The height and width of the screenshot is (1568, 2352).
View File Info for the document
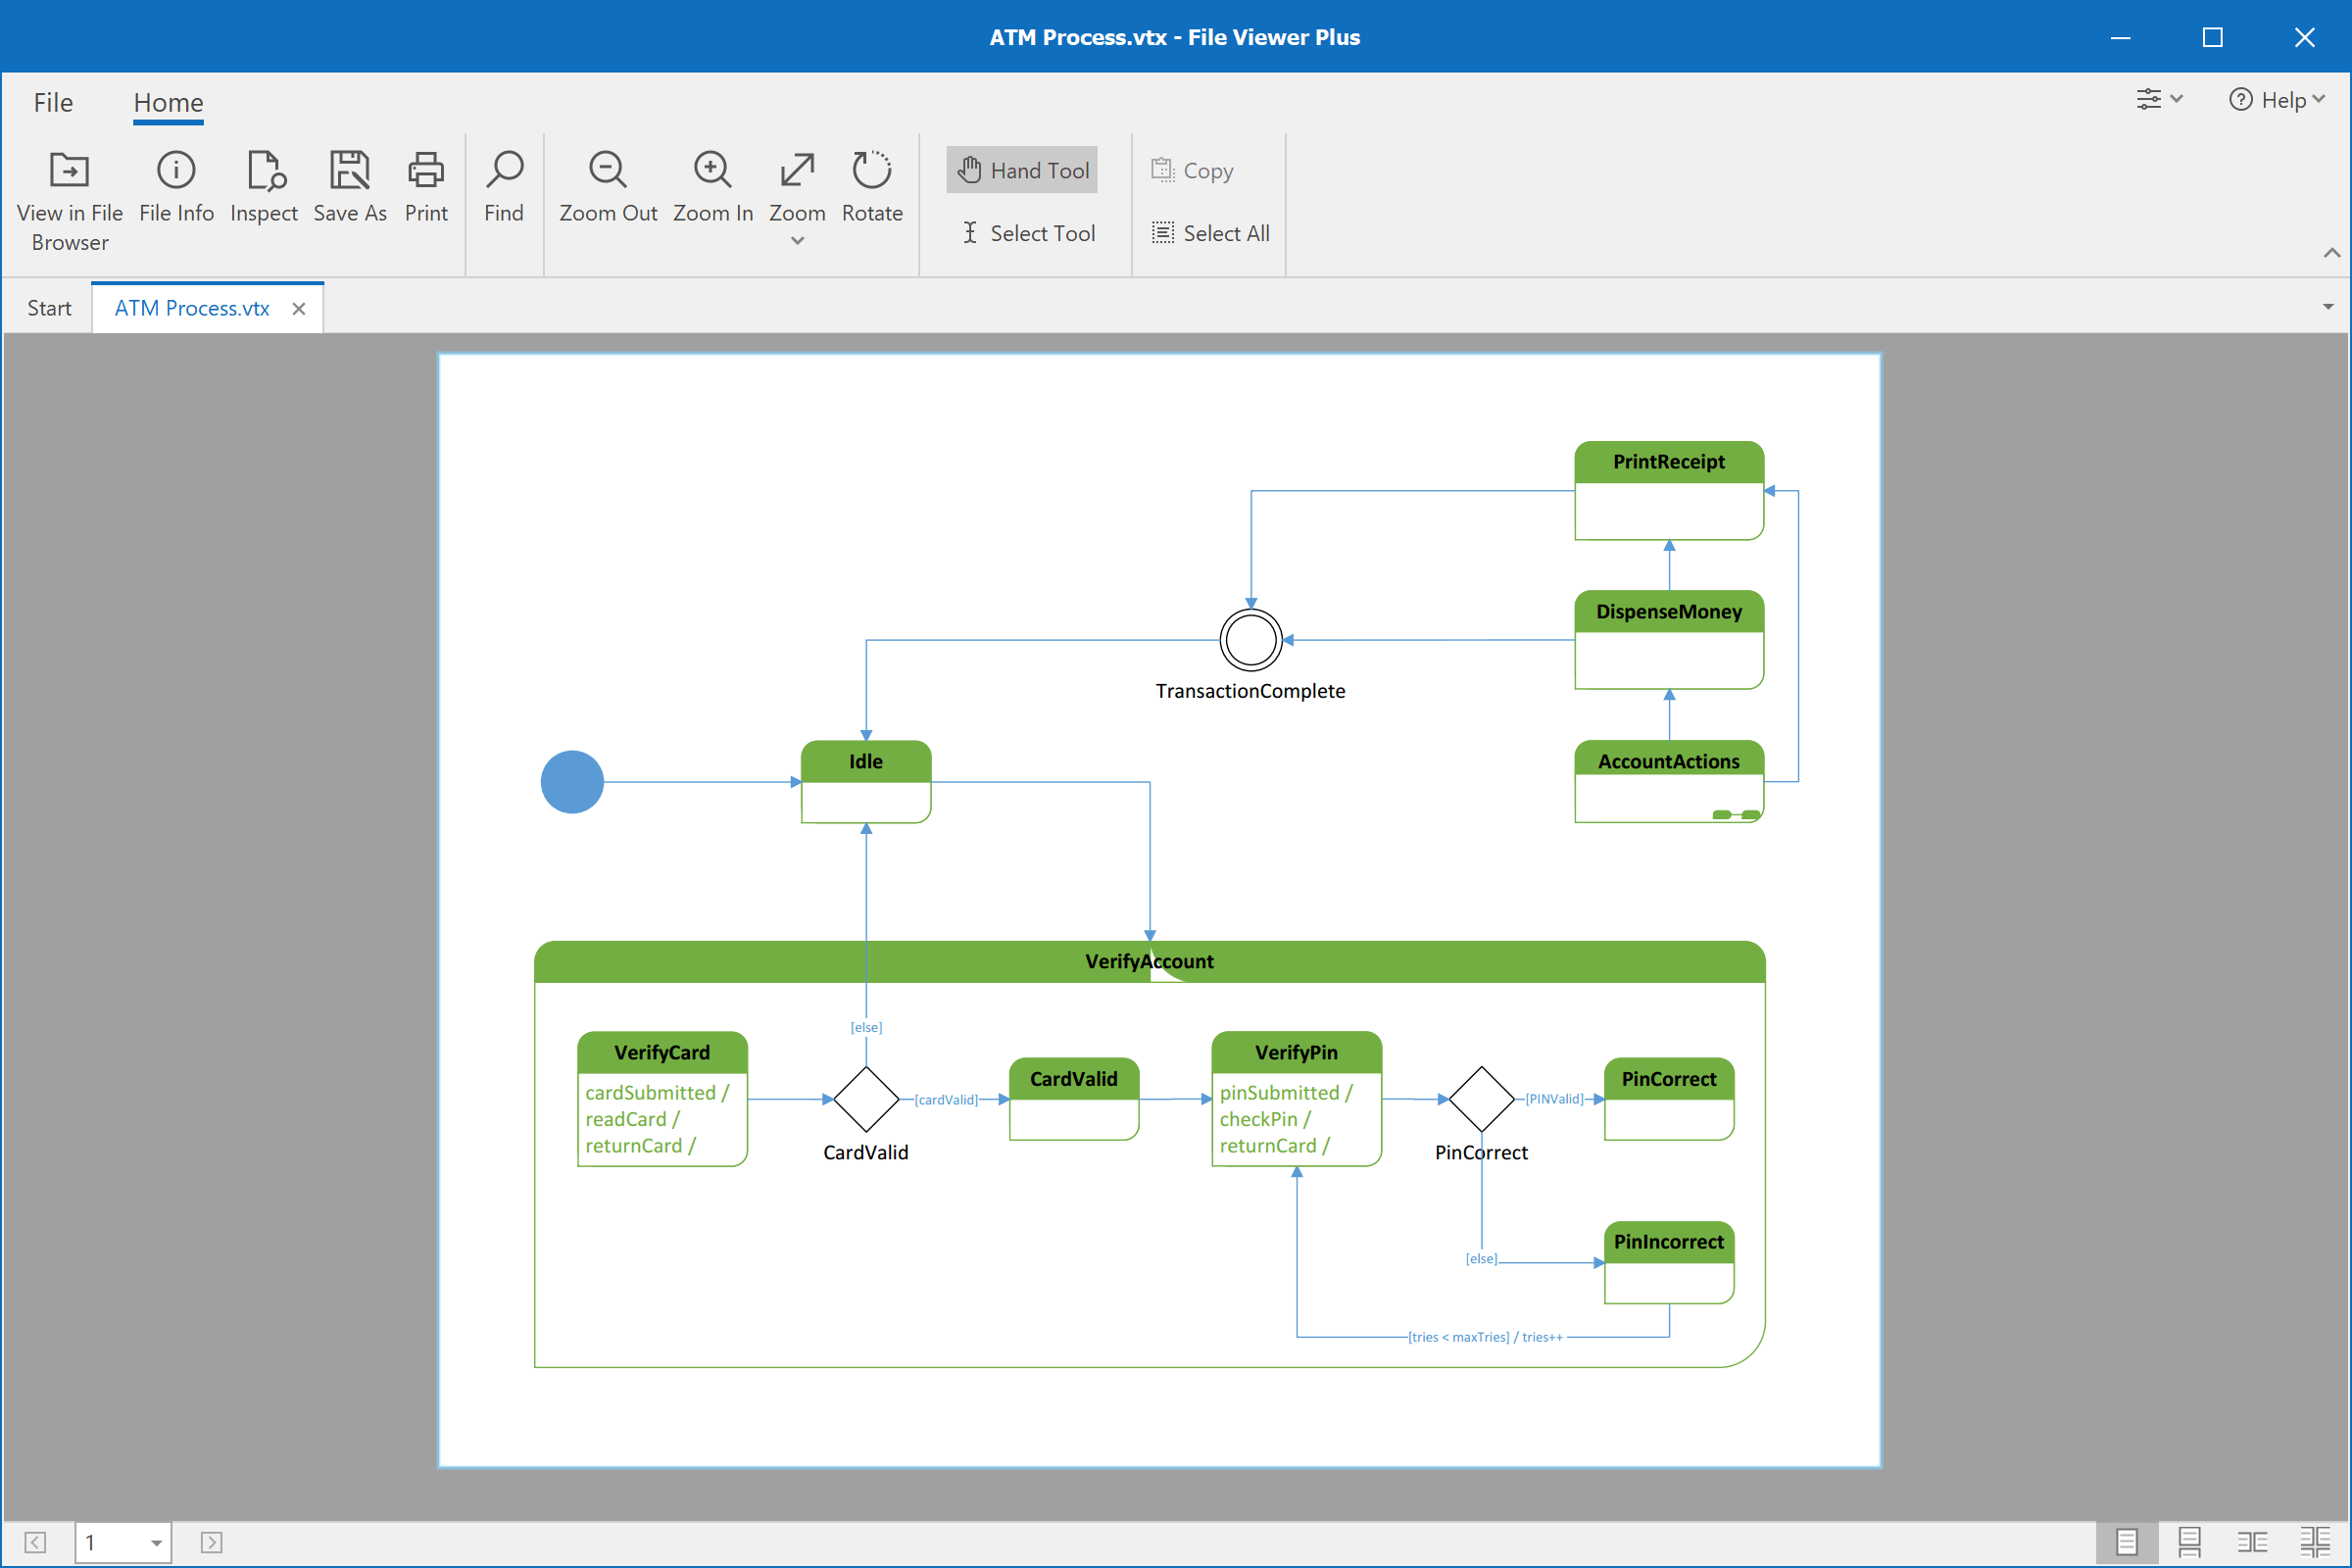(x=176, y=190)
